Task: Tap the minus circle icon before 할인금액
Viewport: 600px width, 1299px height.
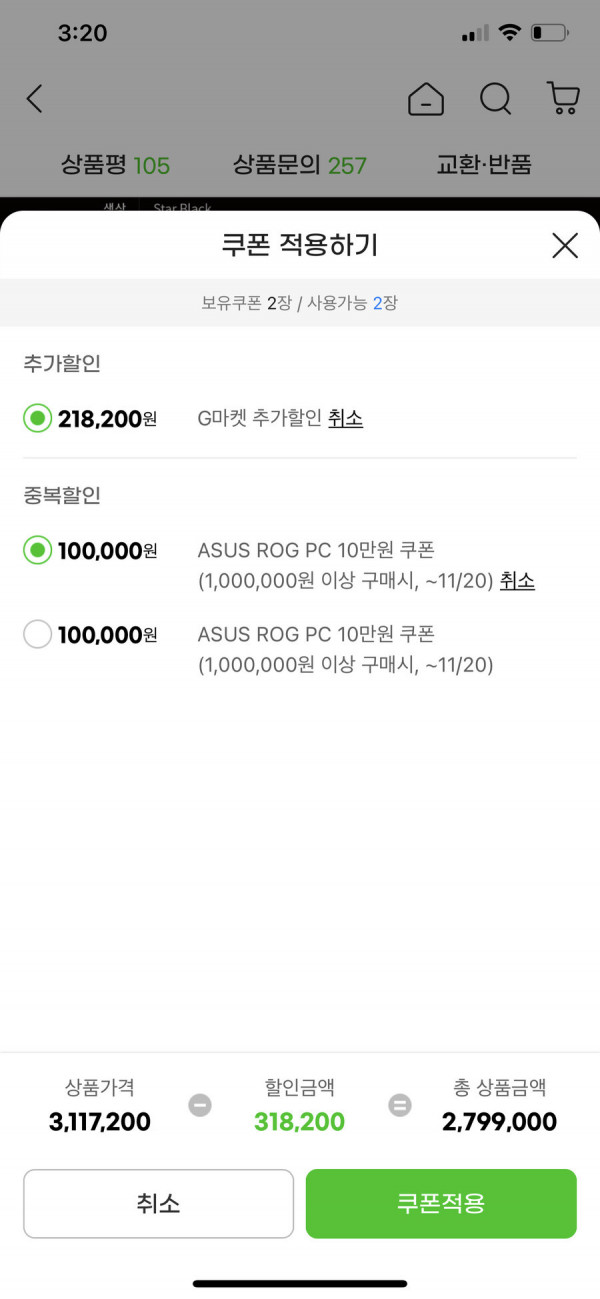Action: click(200, 1106)
